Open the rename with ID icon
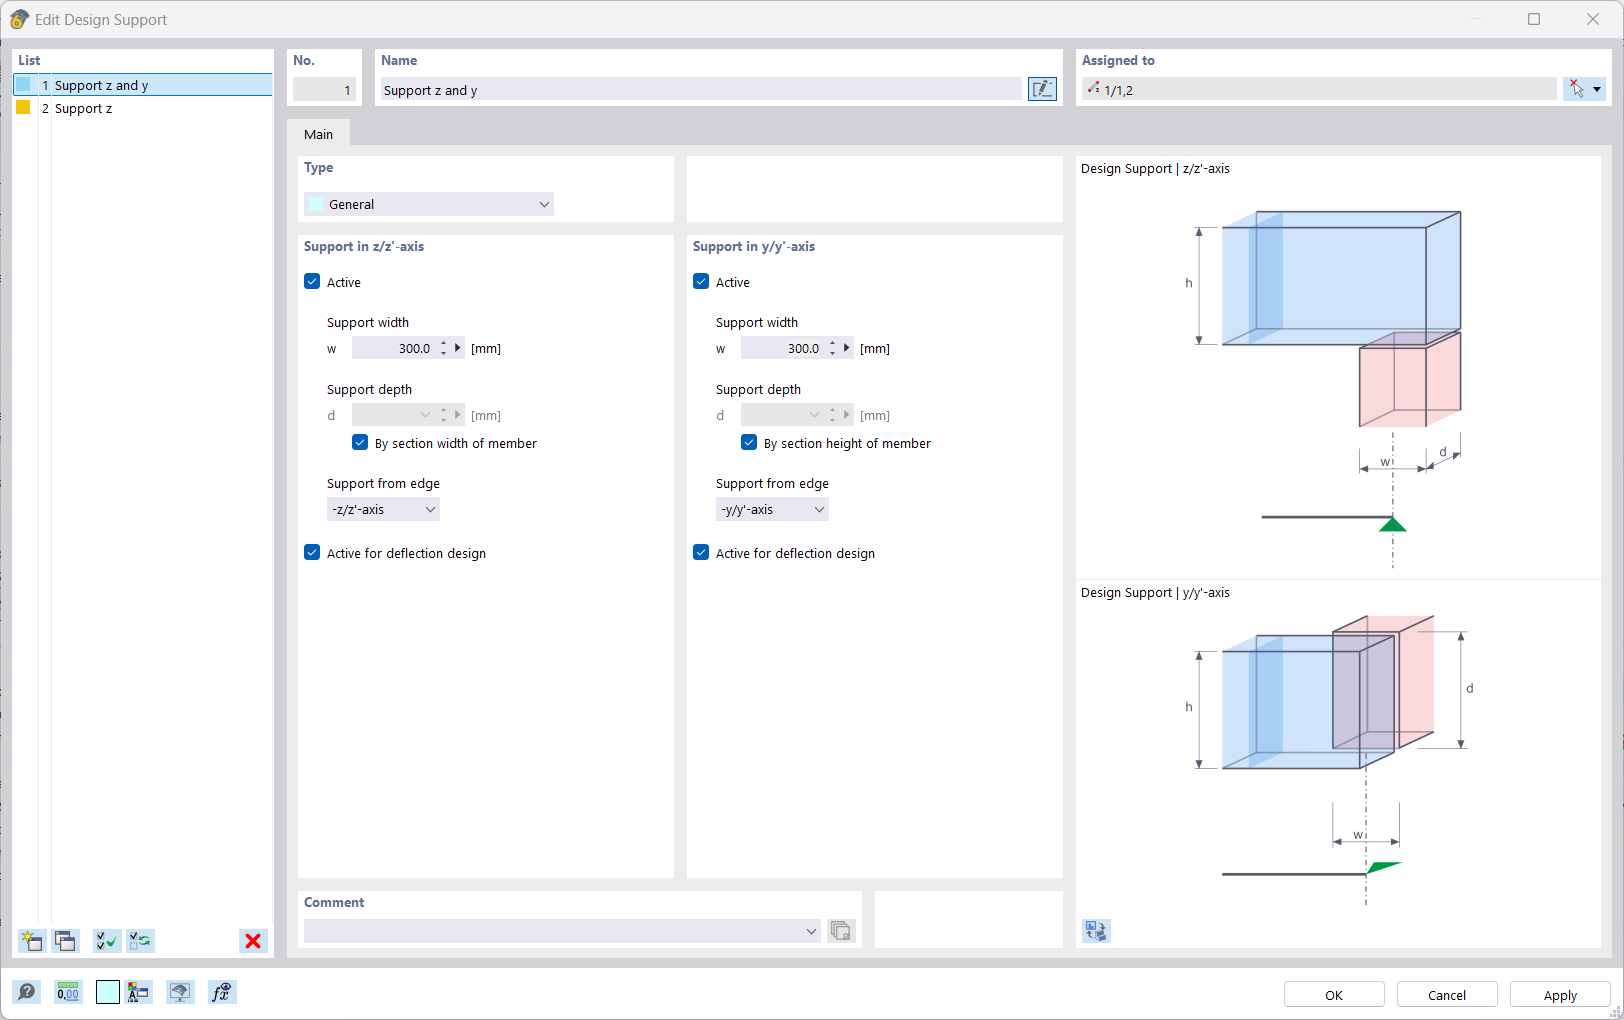The height and width of the screenshot is (1020, 1624). click(x=139, y=991)
